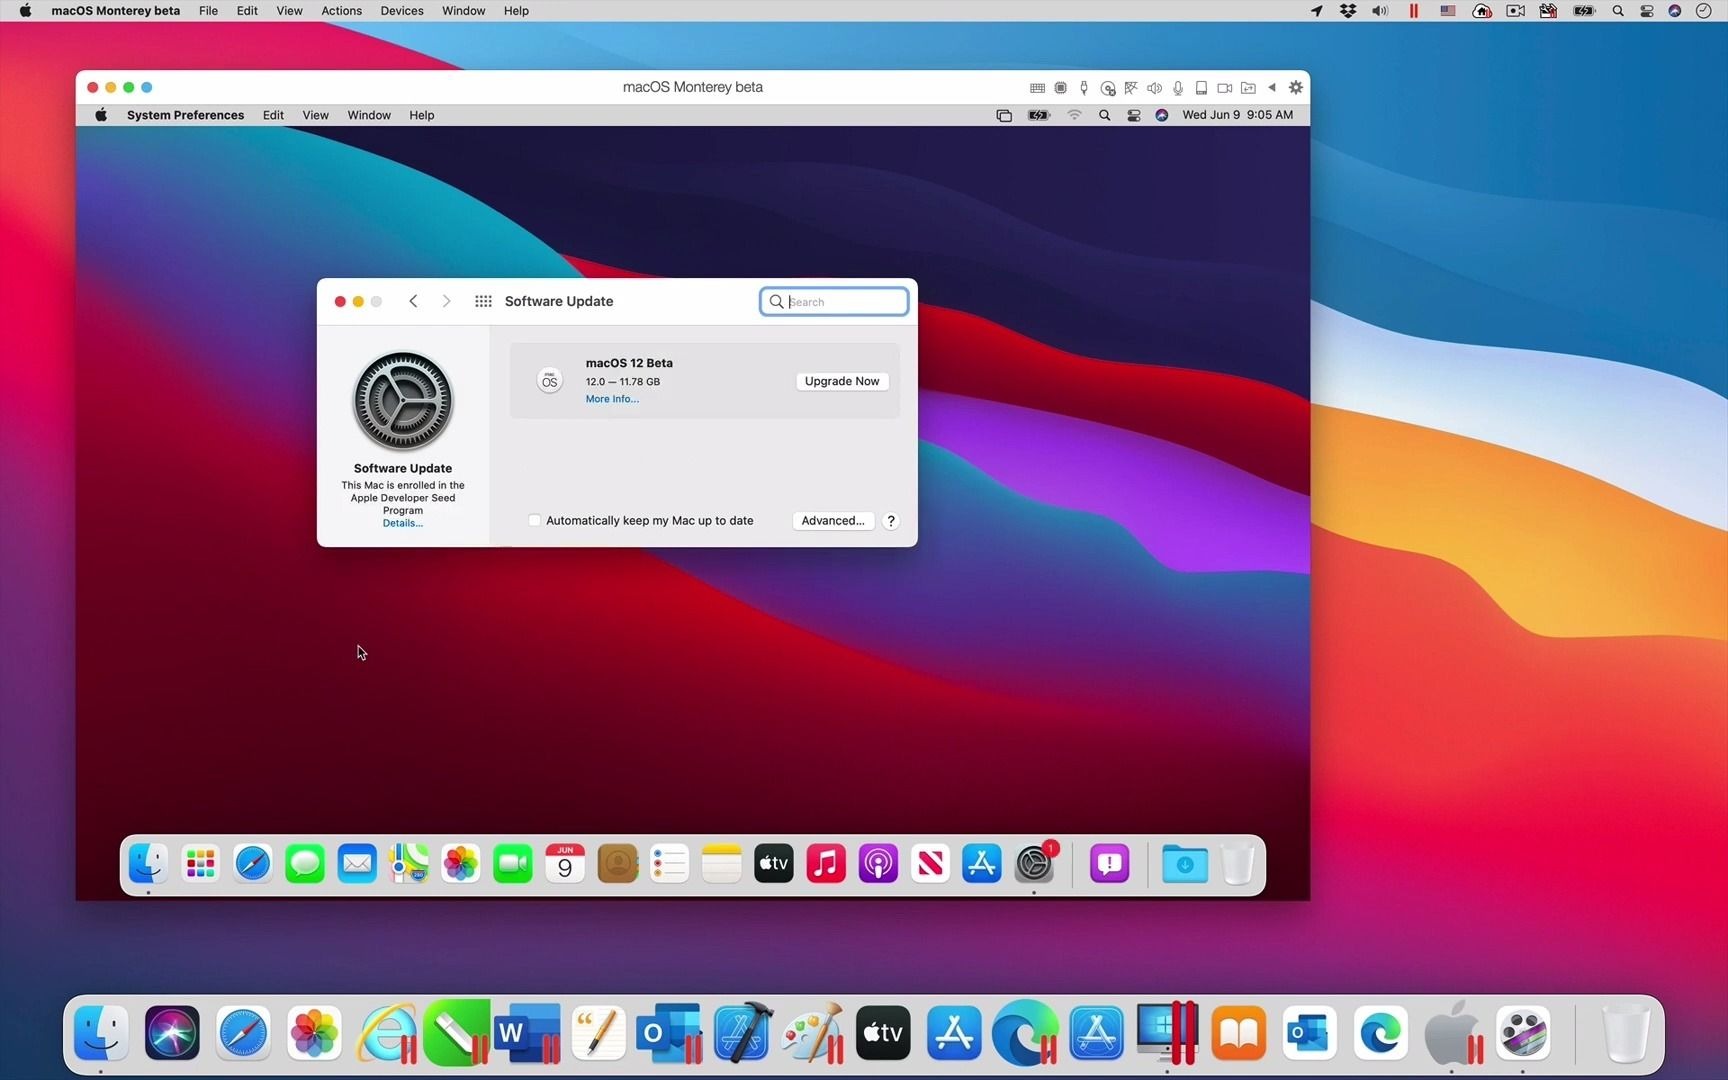This screenshot has height=1080, width=1728.
Task: Open Notes in the VM dock
Action: click(721, 864)
